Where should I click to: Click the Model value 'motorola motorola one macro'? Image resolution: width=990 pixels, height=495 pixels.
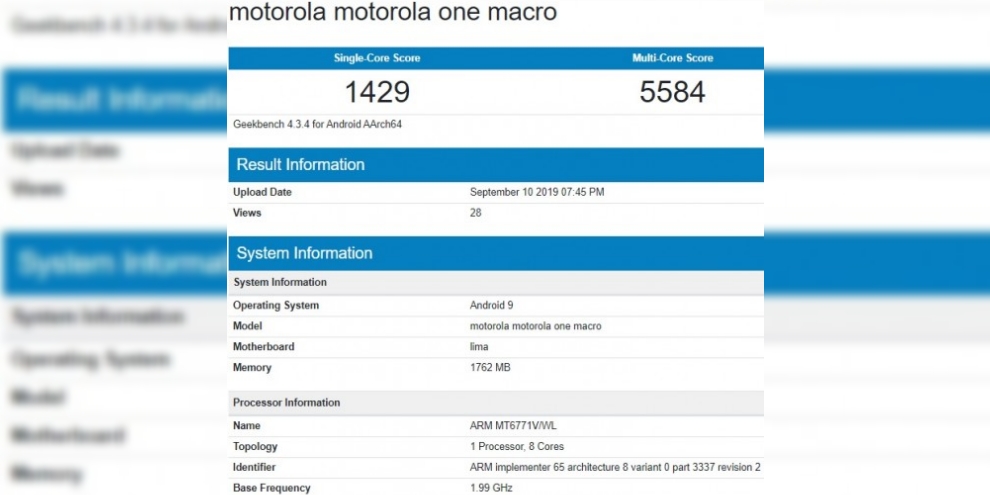point(535,326)
